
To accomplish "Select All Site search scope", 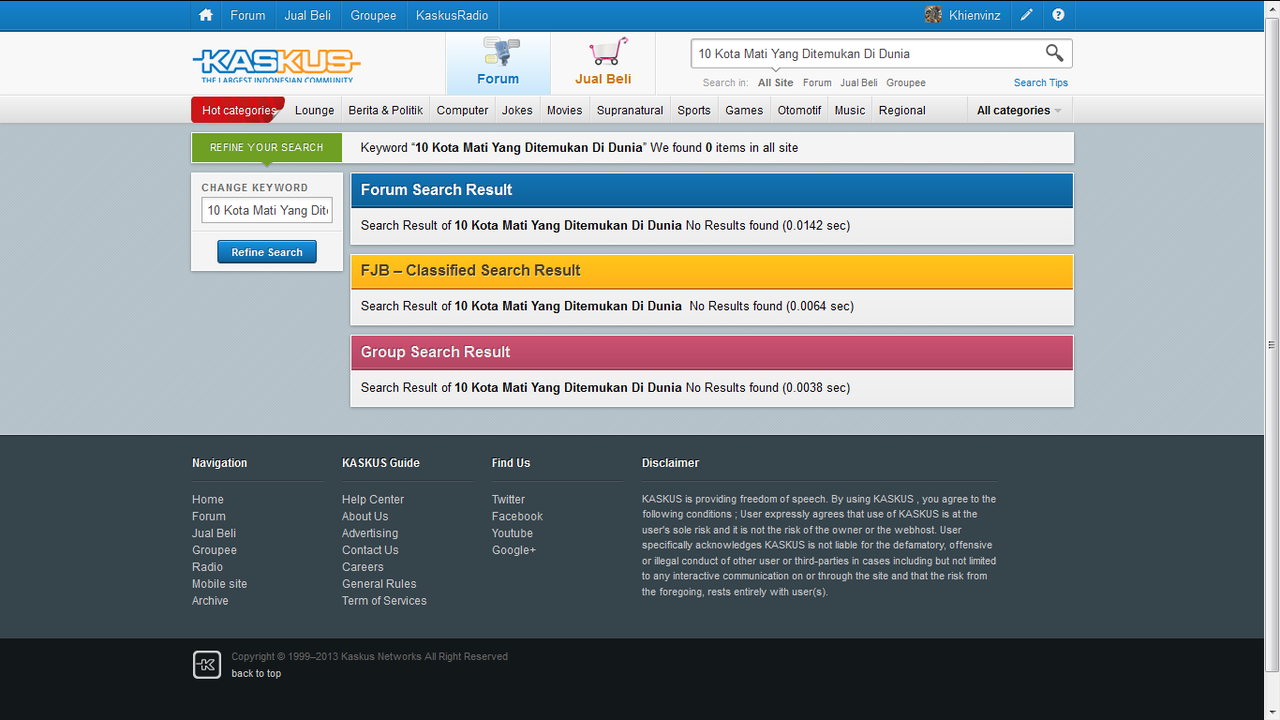I will (x=776, y=83).
